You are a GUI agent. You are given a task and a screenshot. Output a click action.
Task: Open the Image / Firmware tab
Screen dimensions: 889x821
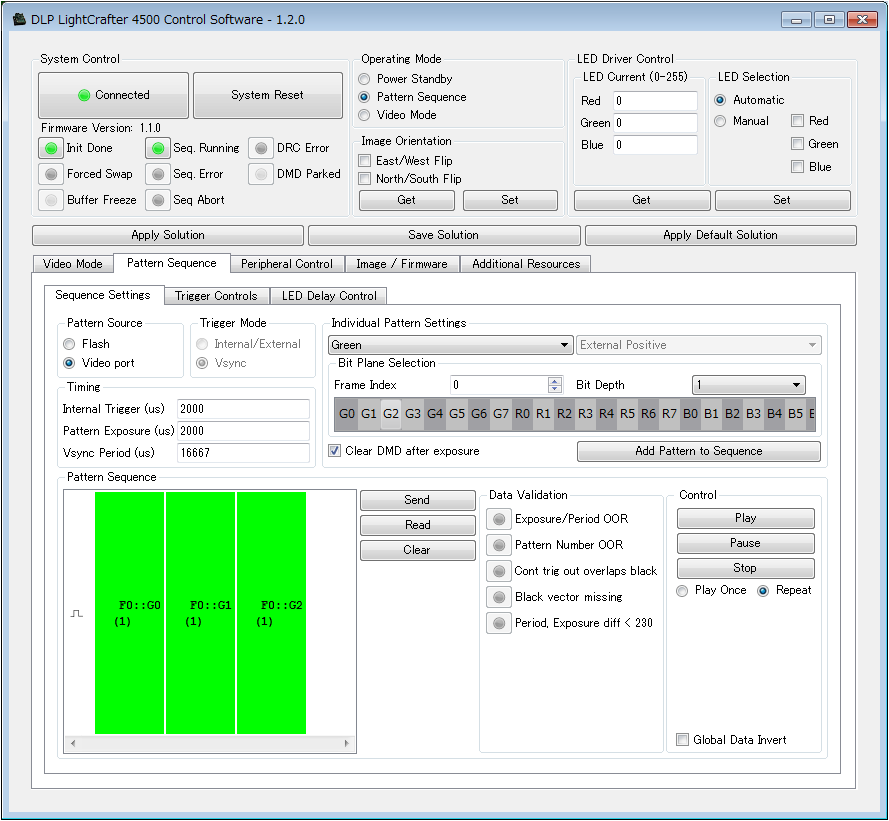[x=401, y=264]
